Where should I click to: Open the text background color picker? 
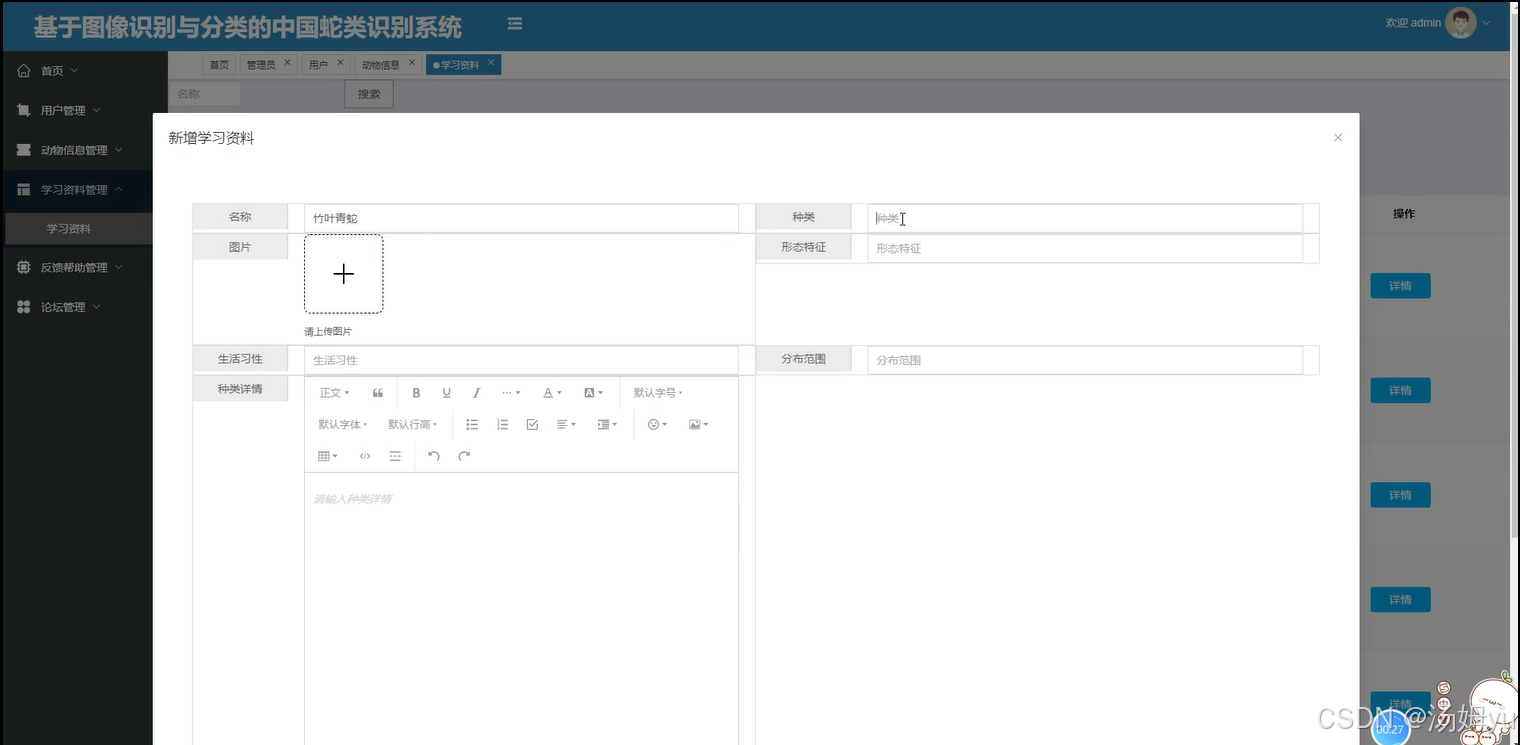point(593,393)
